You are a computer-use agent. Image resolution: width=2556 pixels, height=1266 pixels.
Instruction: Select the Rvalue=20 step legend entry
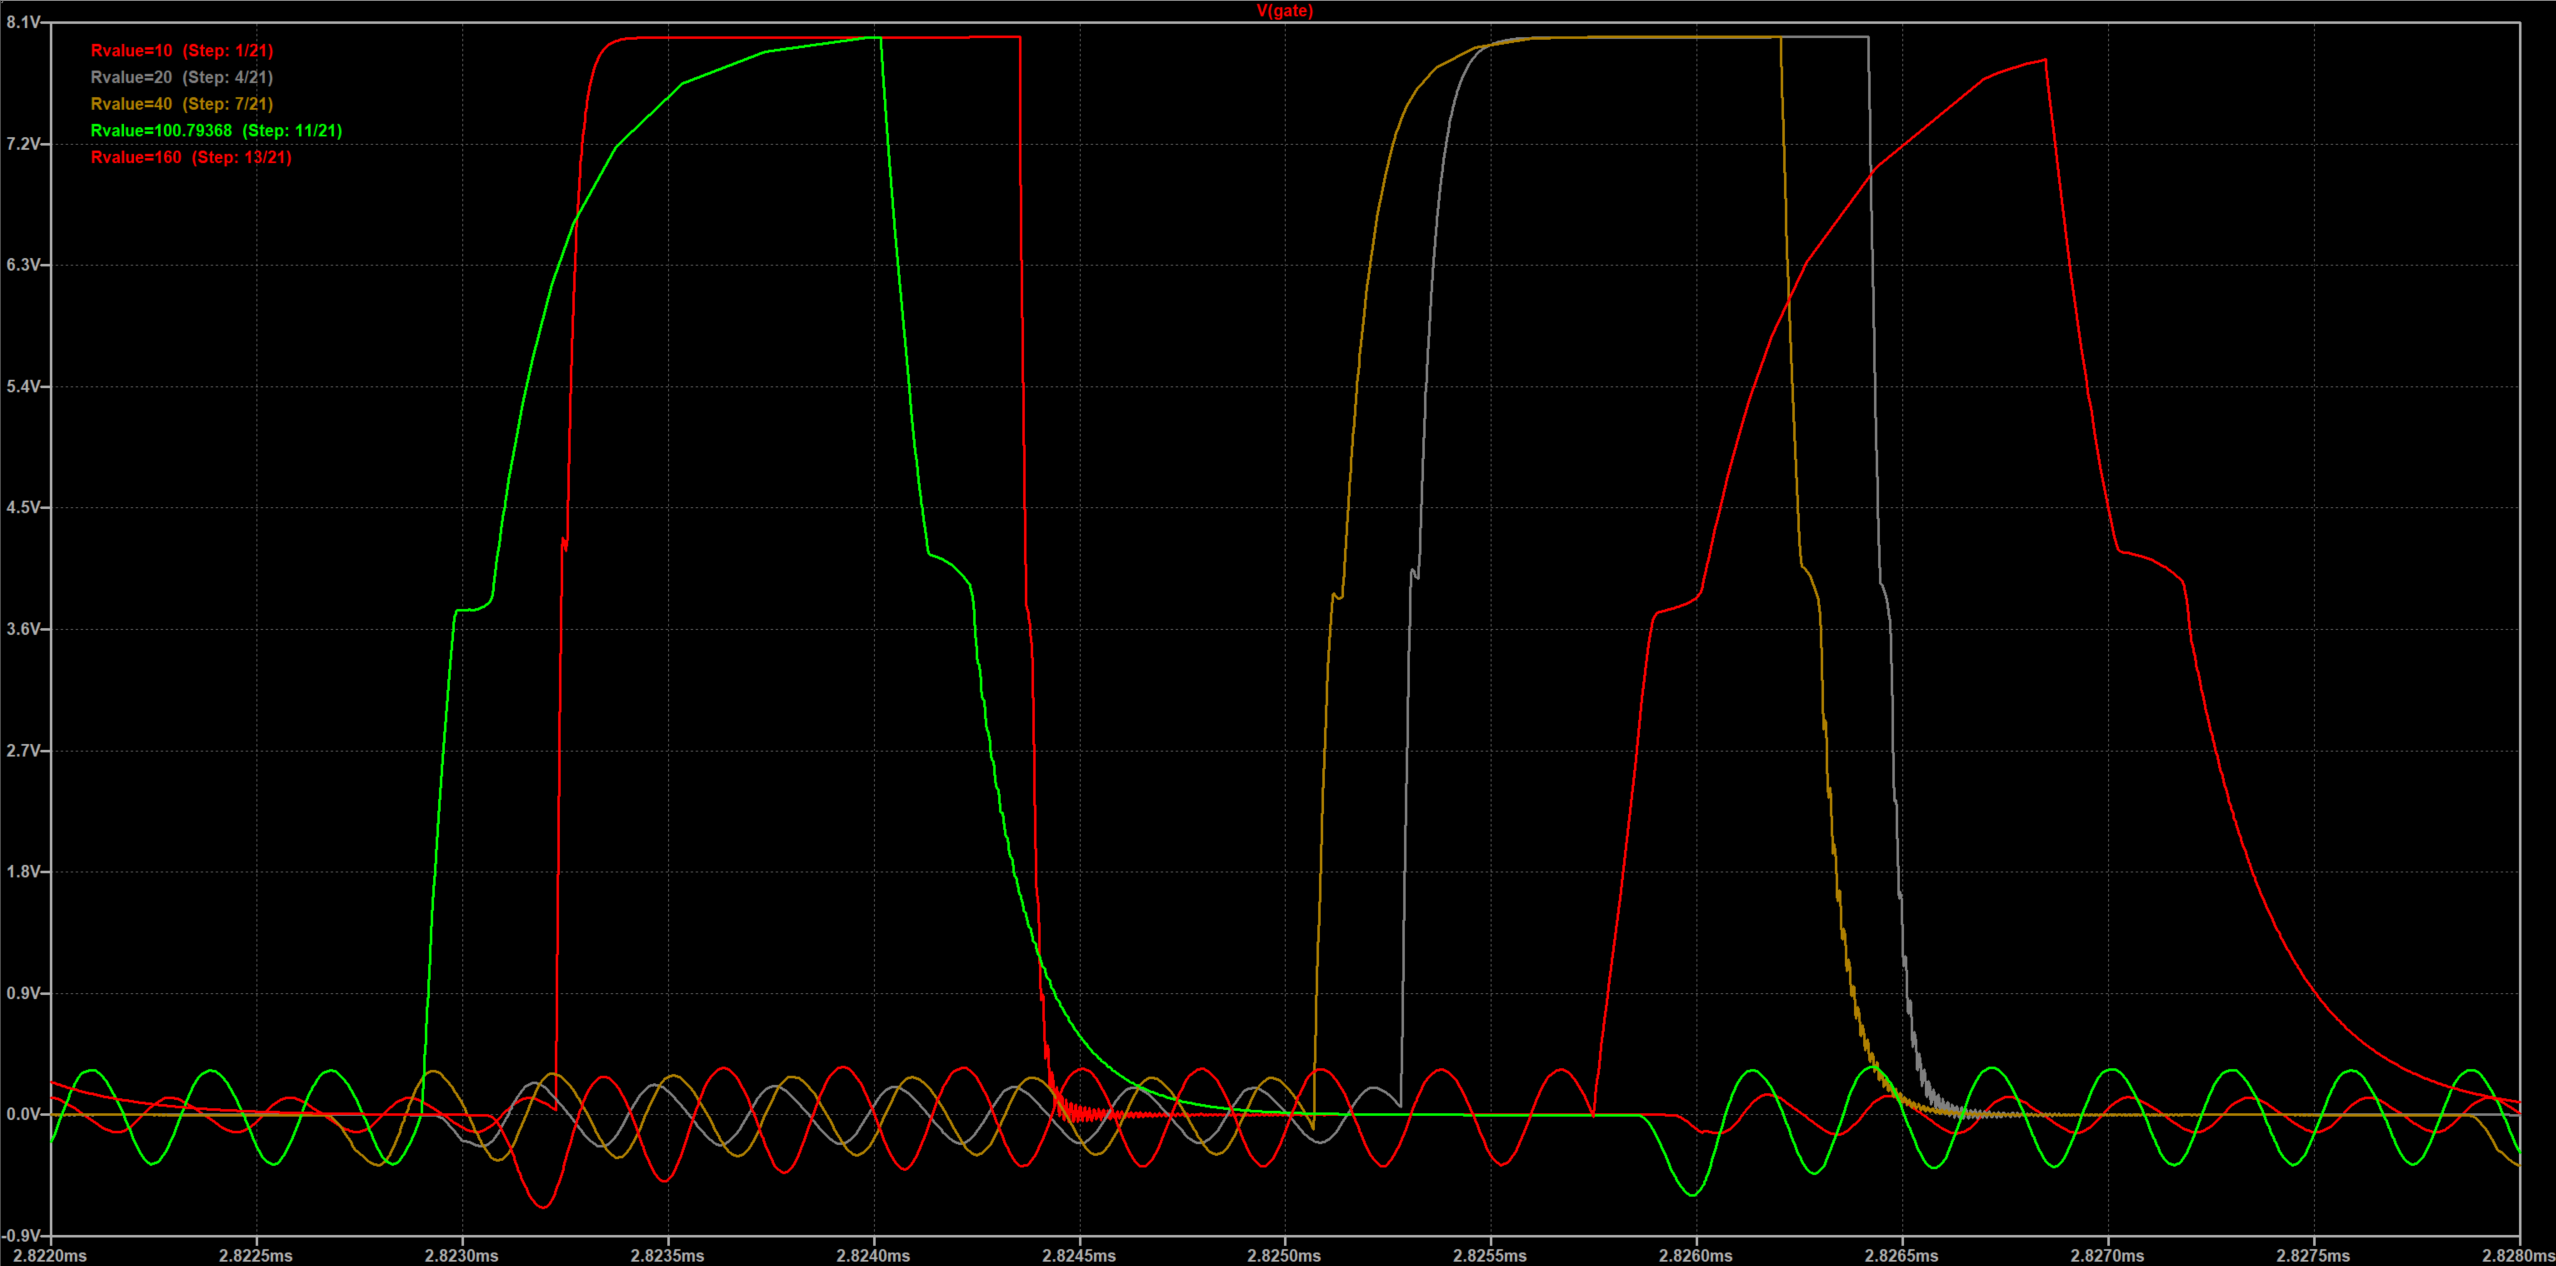[181, 77]
